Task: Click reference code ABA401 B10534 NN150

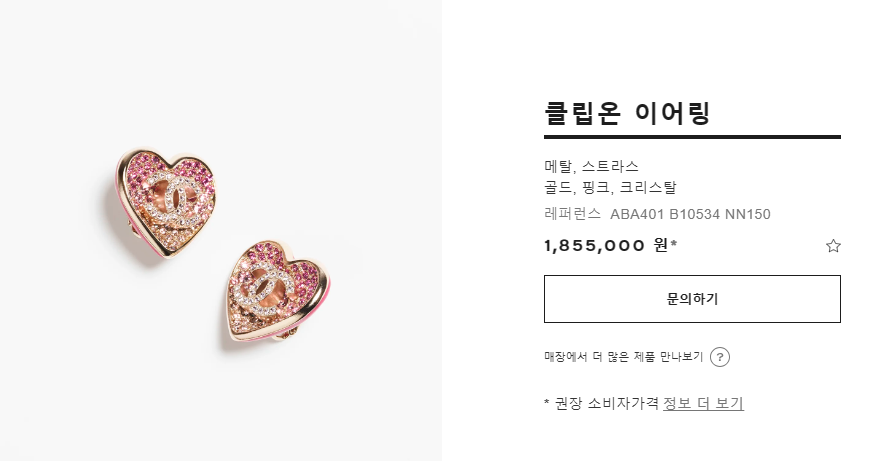Action: pyautogui.click(x=690, y=214)
